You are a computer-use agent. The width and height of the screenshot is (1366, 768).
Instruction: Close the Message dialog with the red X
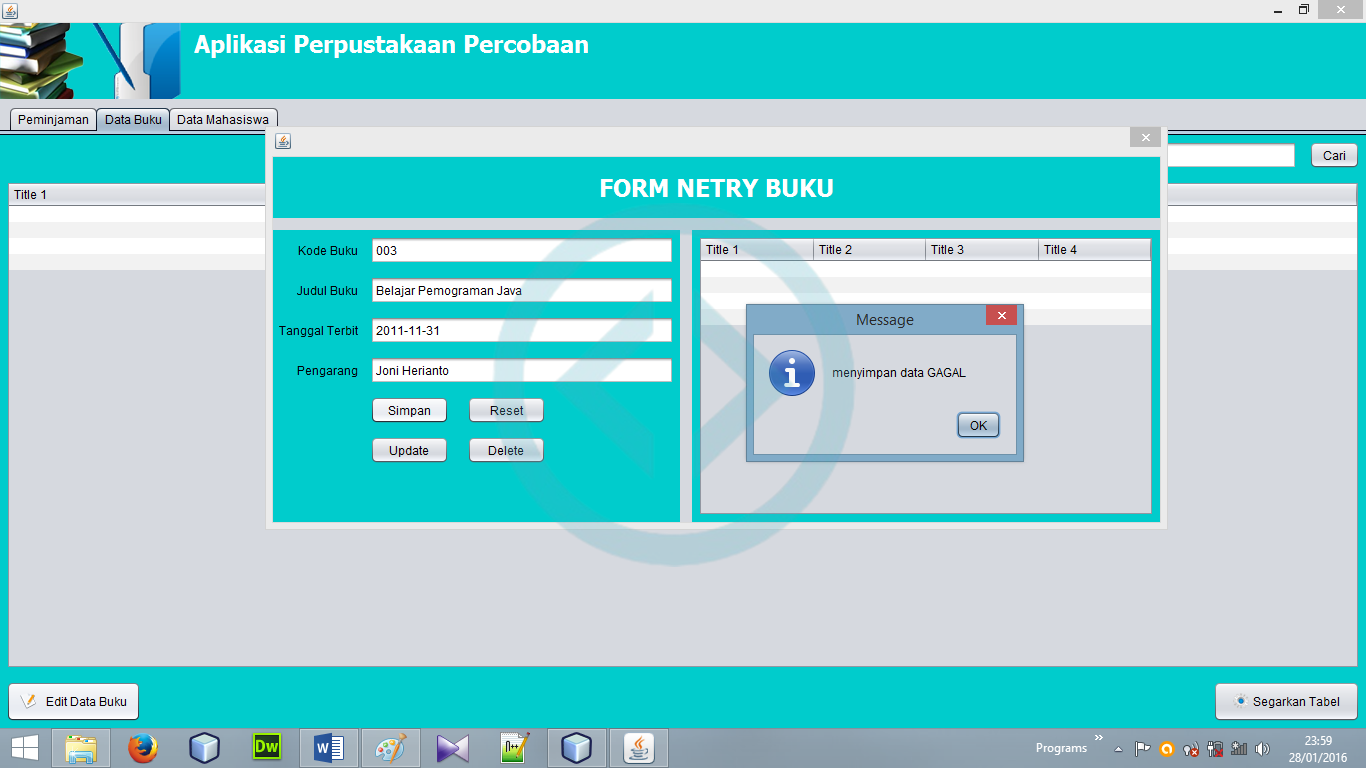(1001, 316)
